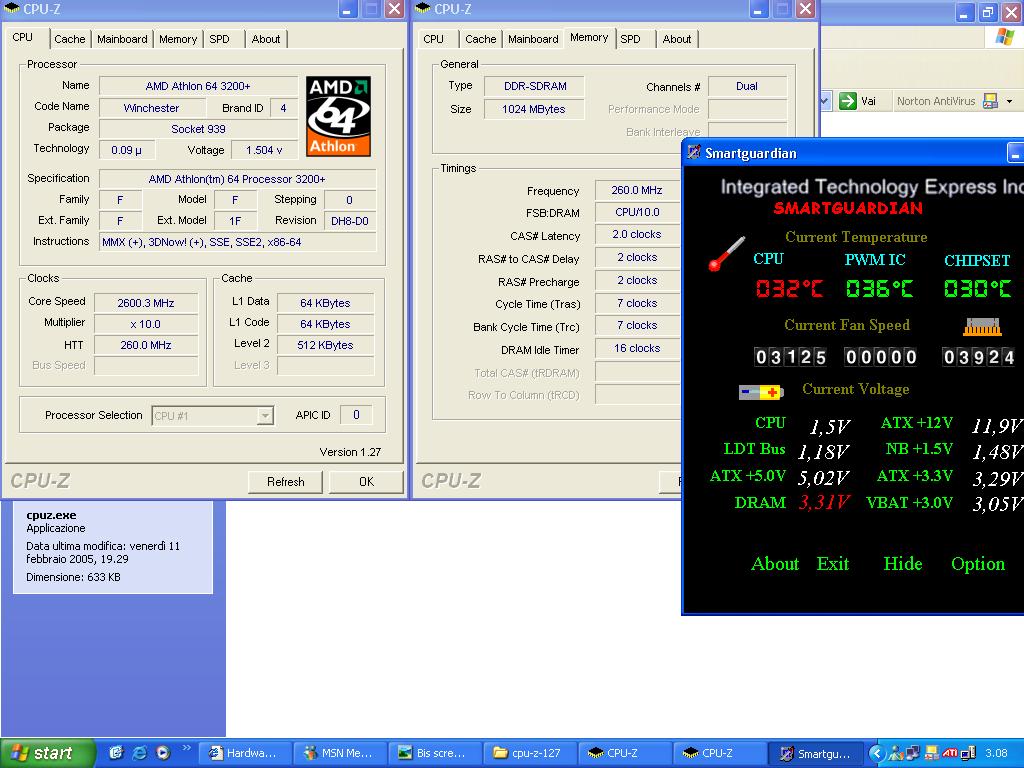Click the Core Speed value '2600.3 MHz'
The image size is (1024, 768).
(146, 303)
